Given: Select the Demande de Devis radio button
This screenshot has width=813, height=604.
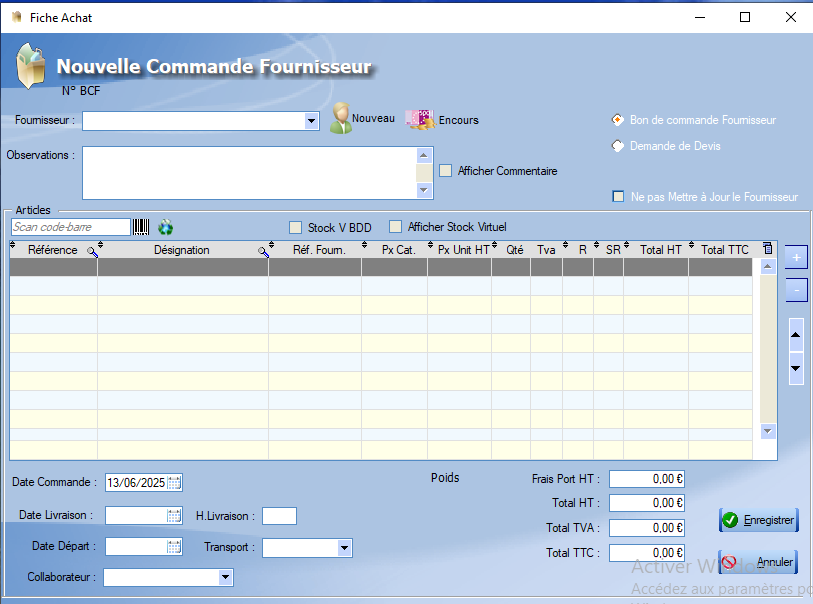Looking at the screenshot, I should (x=617, y=146).
